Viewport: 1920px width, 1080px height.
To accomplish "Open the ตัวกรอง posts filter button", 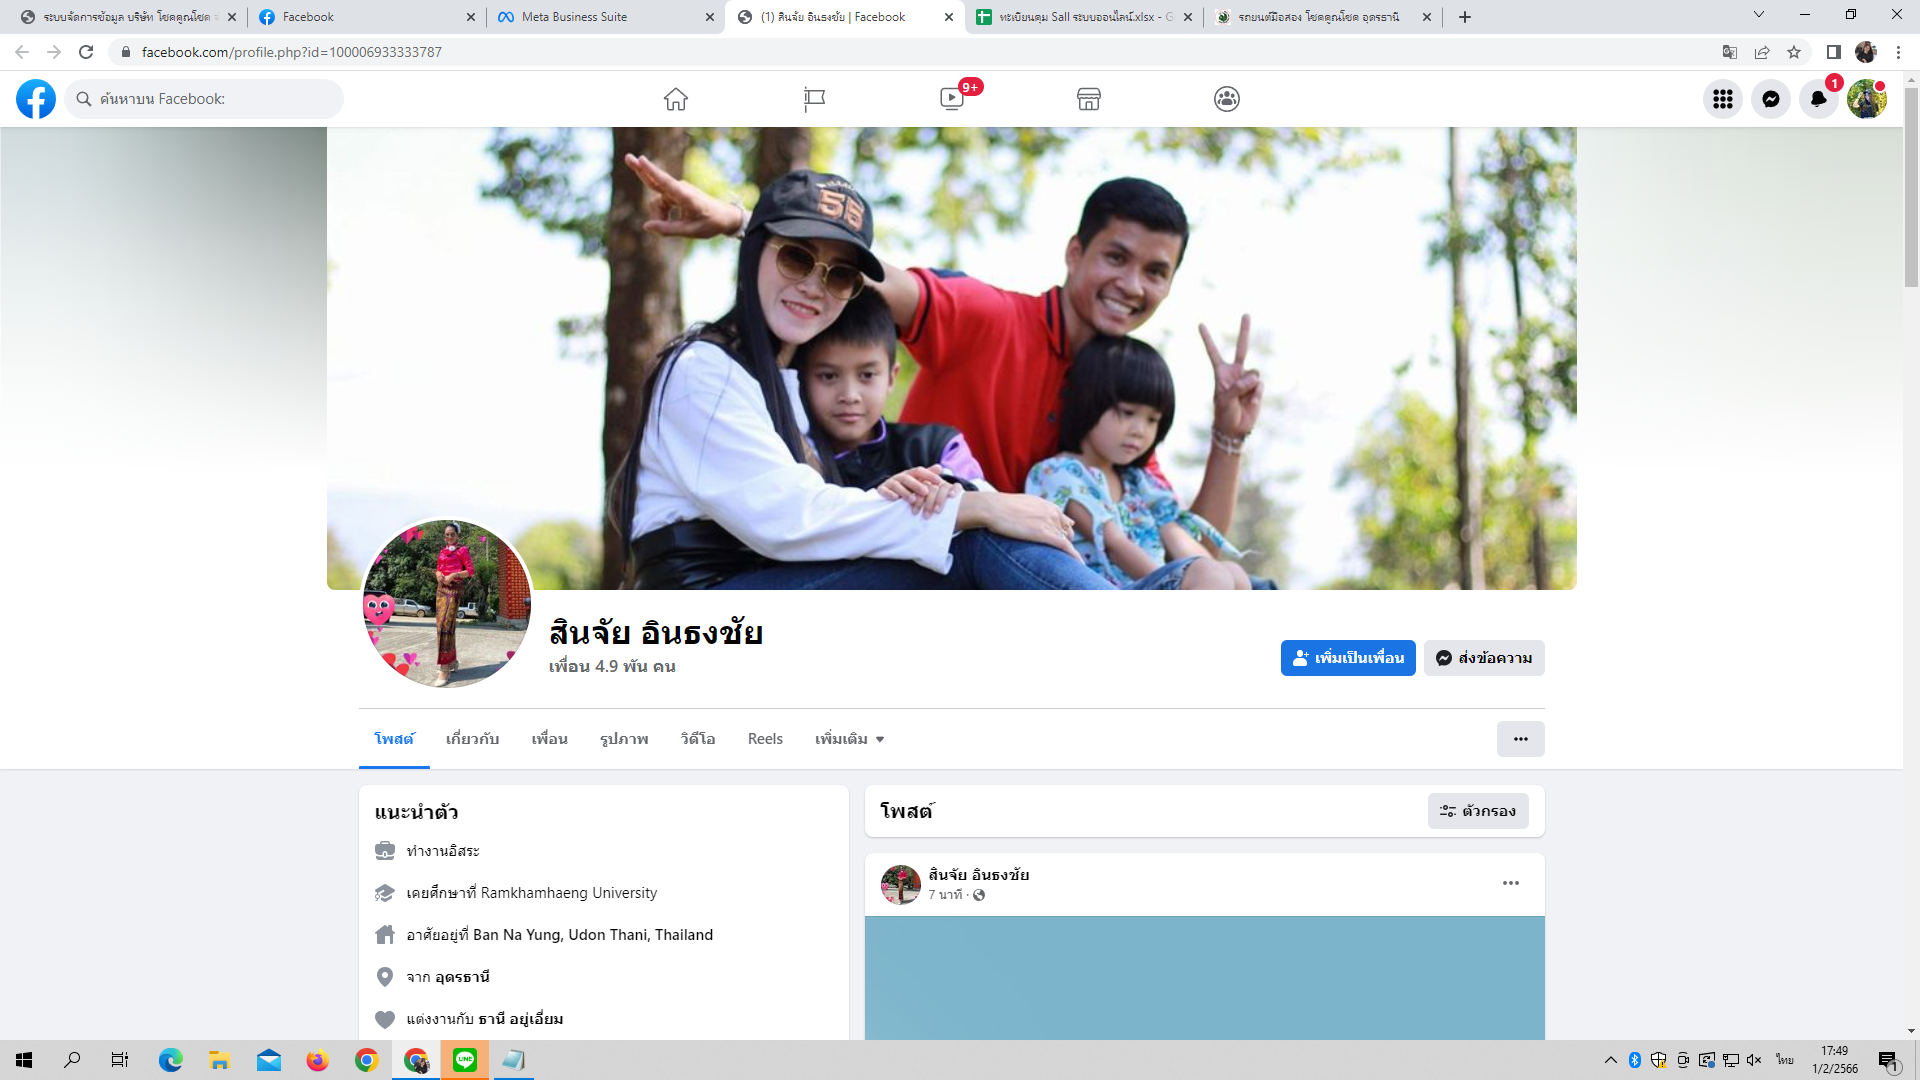I will tap(1478, 811).
